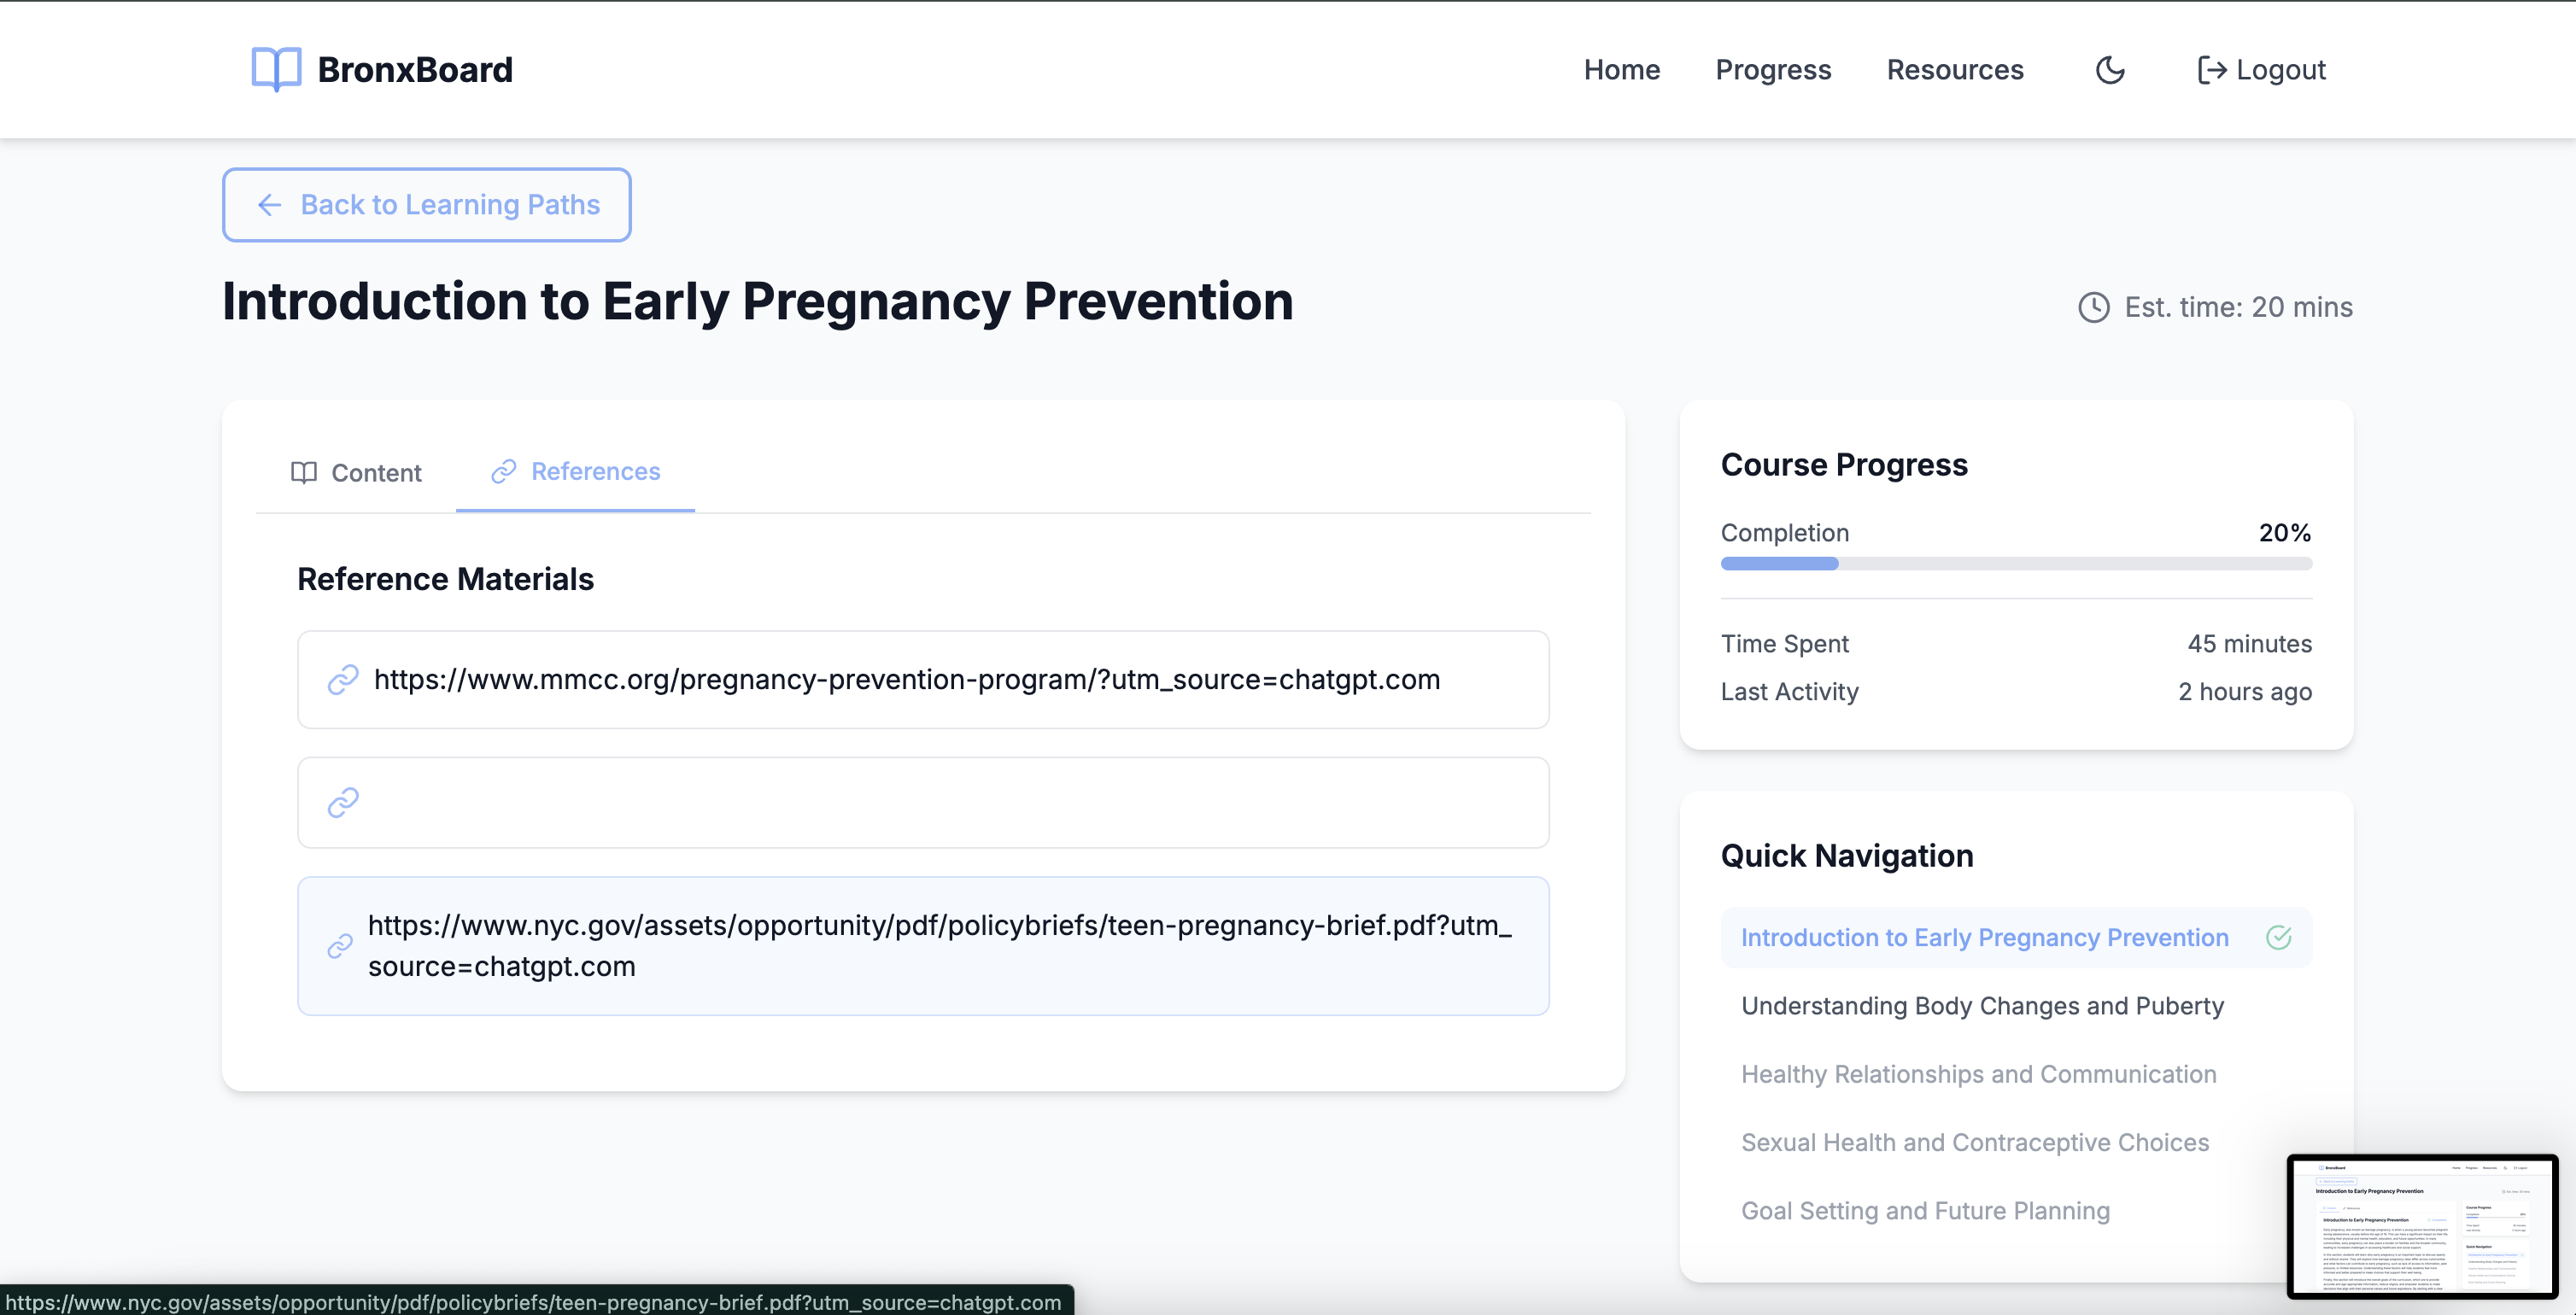Click the Logout arrow icon
Screen dimensions: 2576x1315
pos(2211,70)
